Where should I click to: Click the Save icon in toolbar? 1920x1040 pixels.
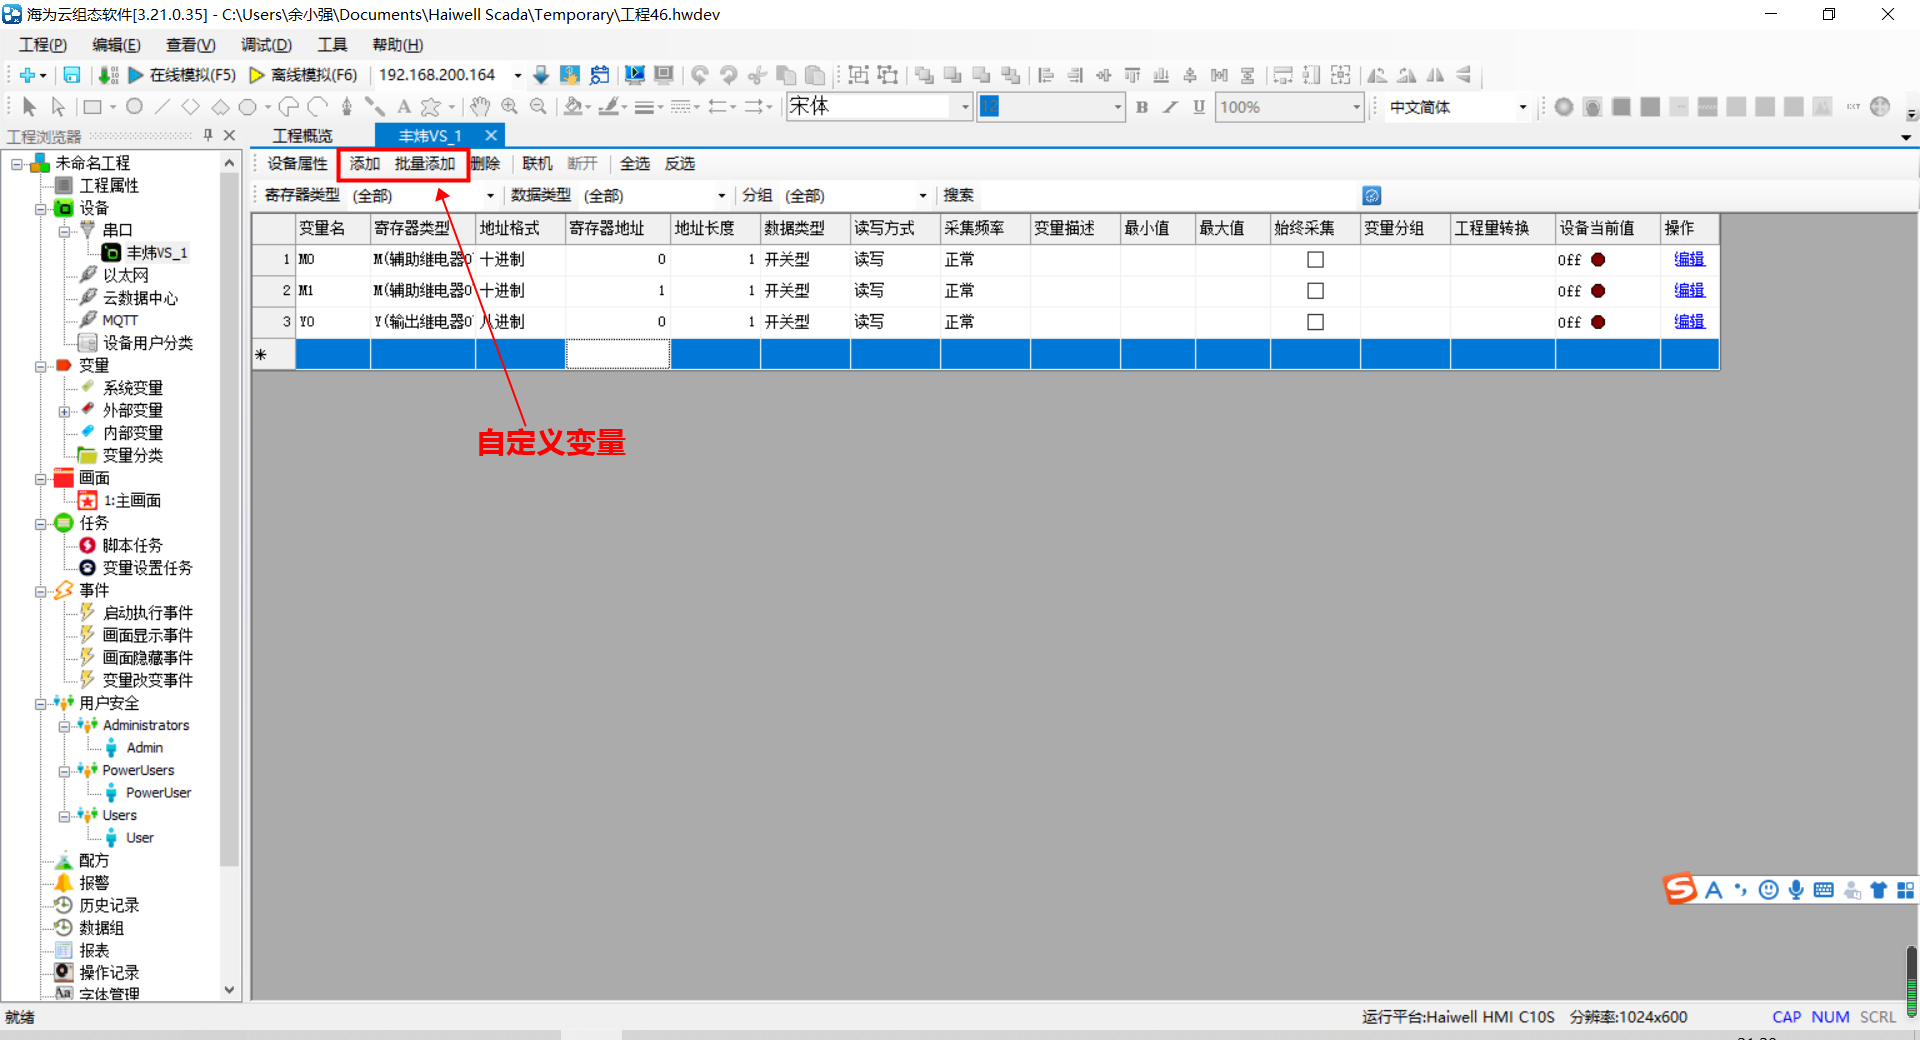coord(72,75)
